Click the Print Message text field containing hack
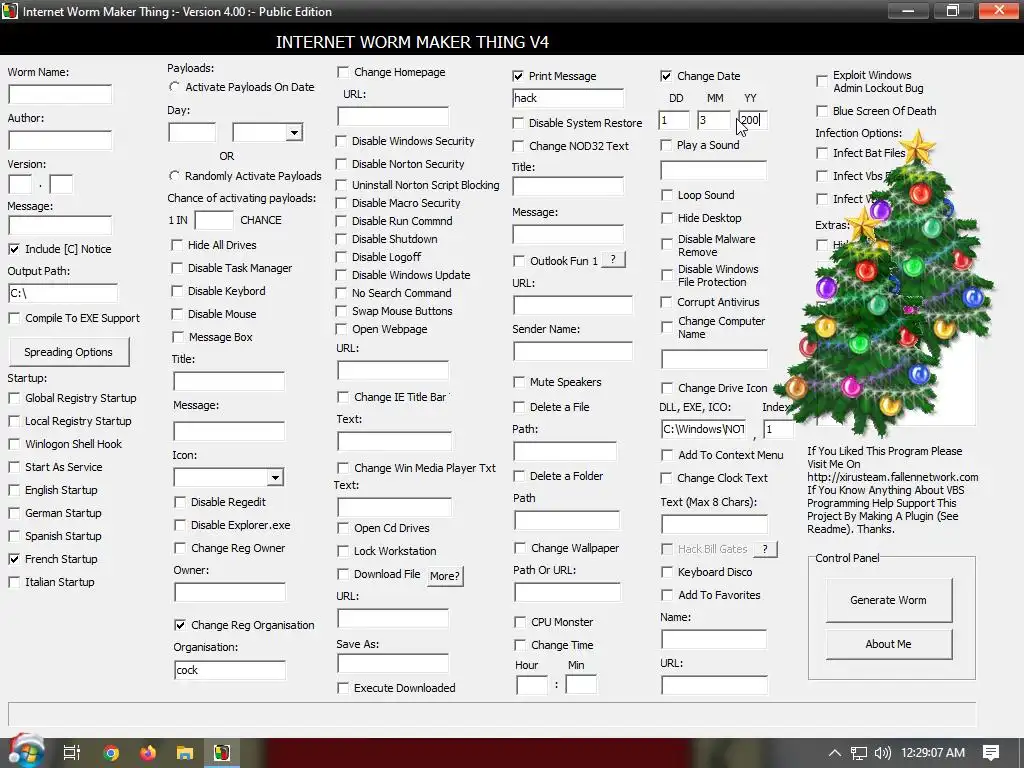Image resolution: width=1024 pixels, height=768 pixels. (568, 98)
